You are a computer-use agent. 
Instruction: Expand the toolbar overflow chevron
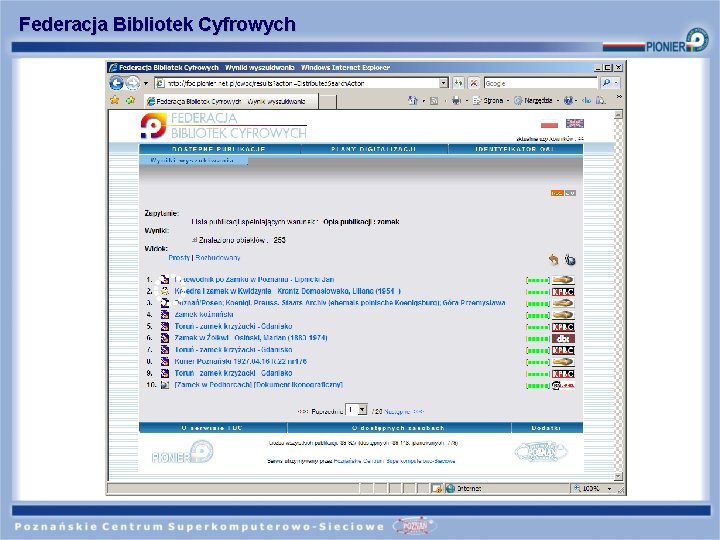click(x=619, y=97)
